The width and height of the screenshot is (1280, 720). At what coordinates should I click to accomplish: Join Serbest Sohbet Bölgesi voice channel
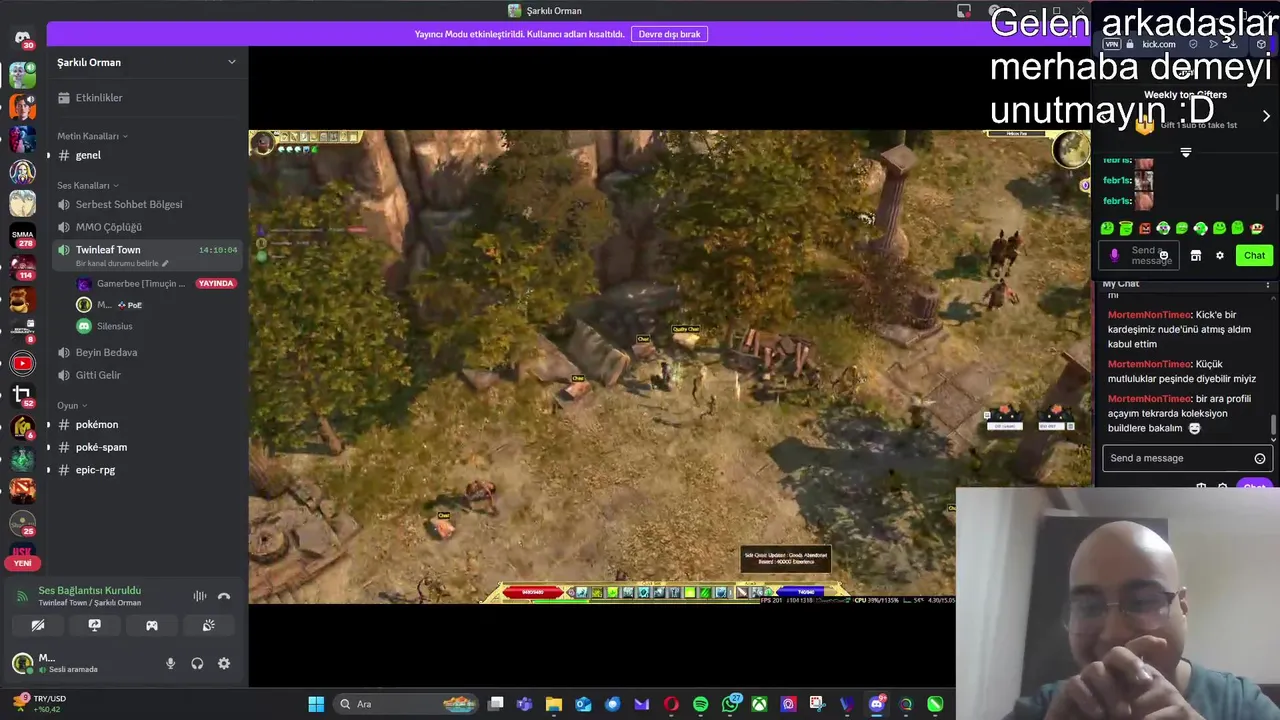pos(147,204)
